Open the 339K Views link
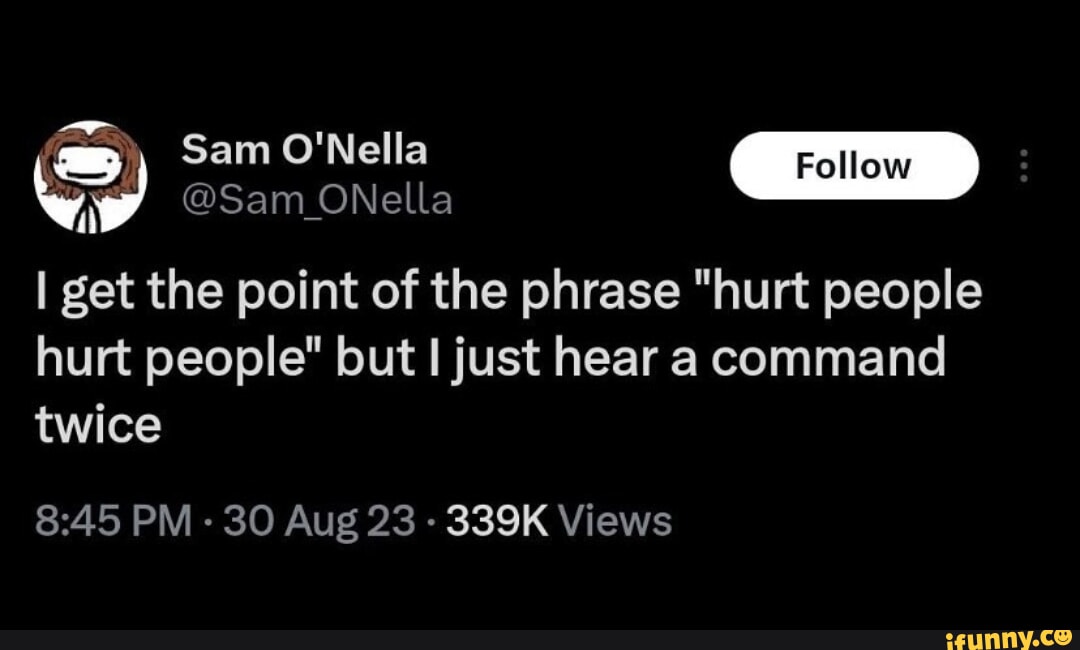 556,519
